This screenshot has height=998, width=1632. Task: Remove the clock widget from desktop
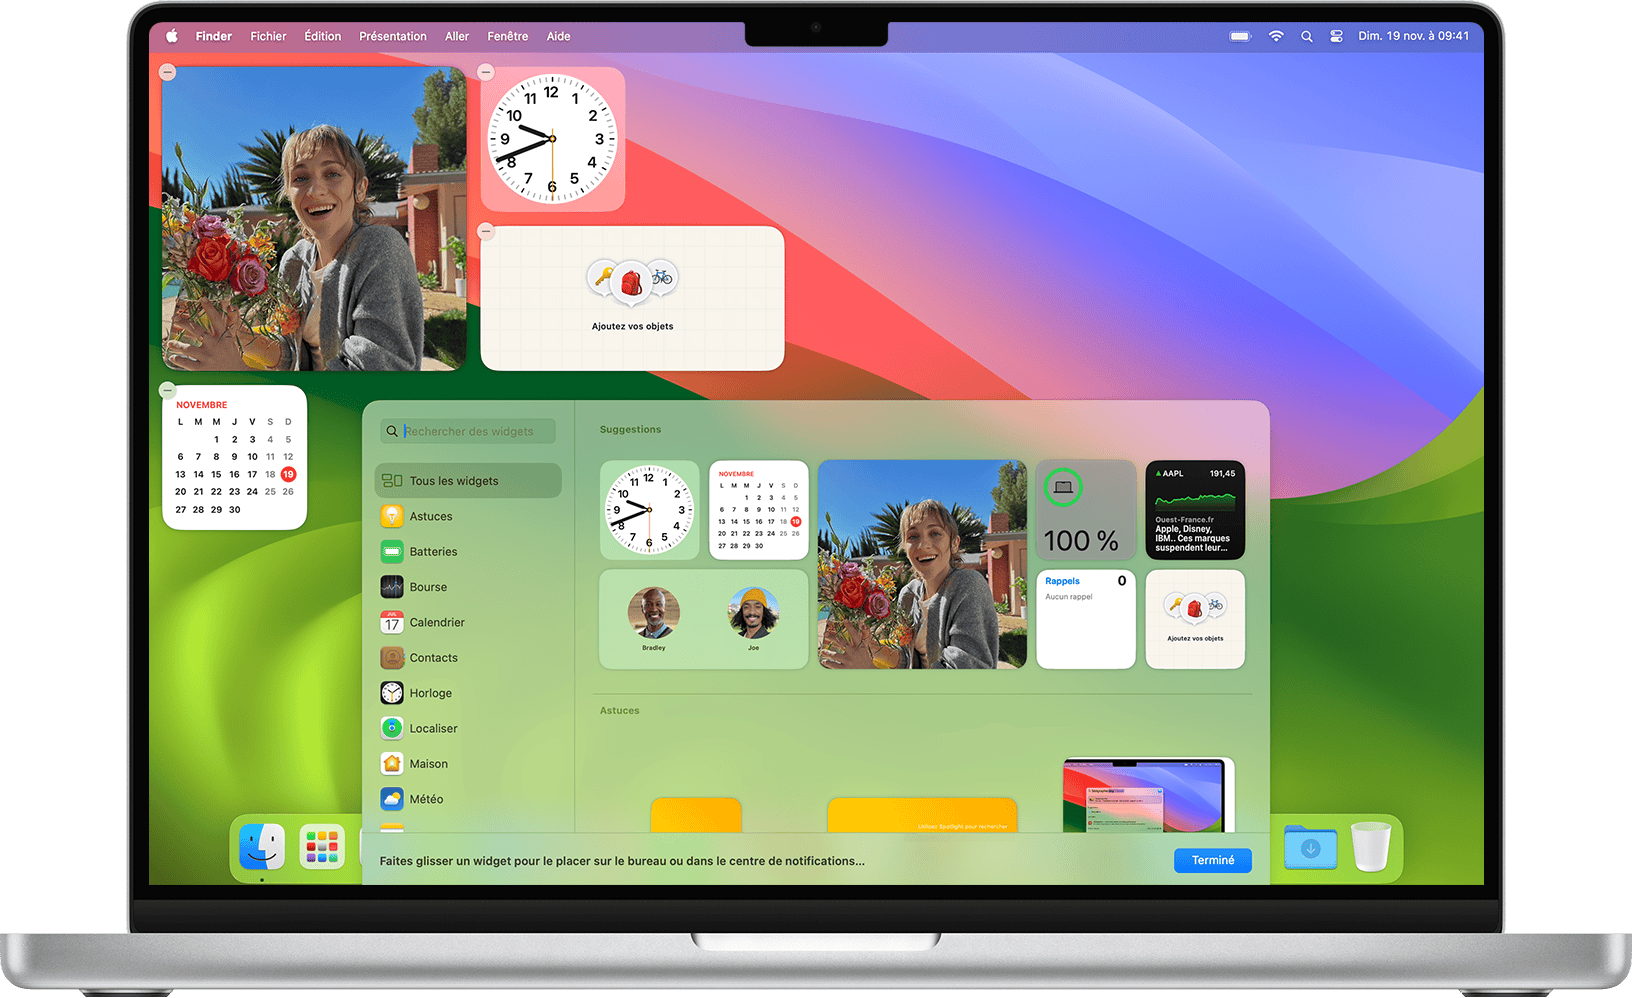[x=486, y=72]
